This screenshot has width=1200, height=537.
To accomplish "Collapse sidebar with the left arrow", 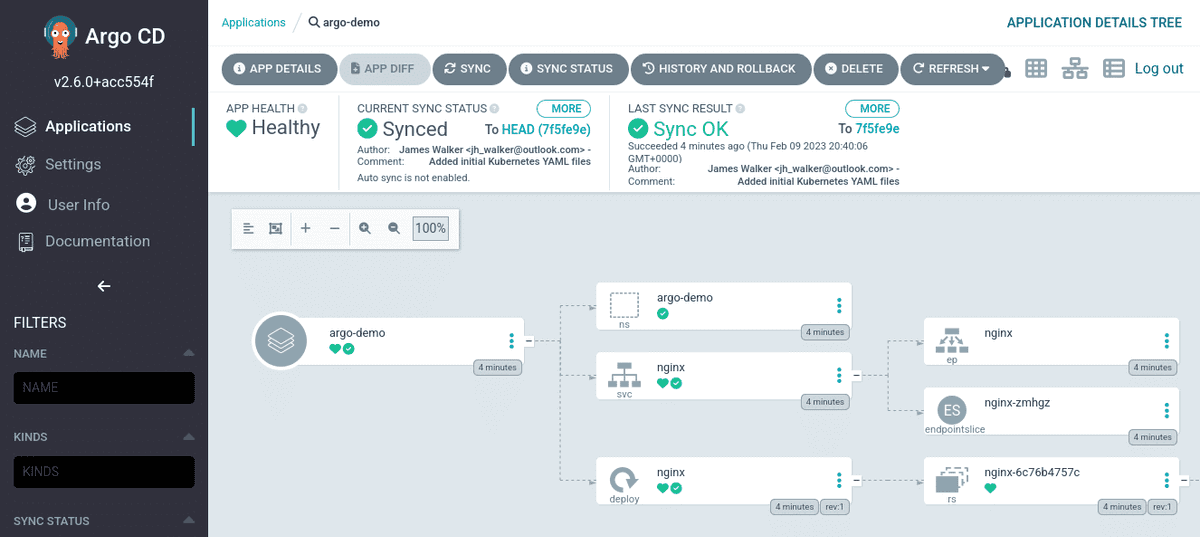I will (103, 286).
